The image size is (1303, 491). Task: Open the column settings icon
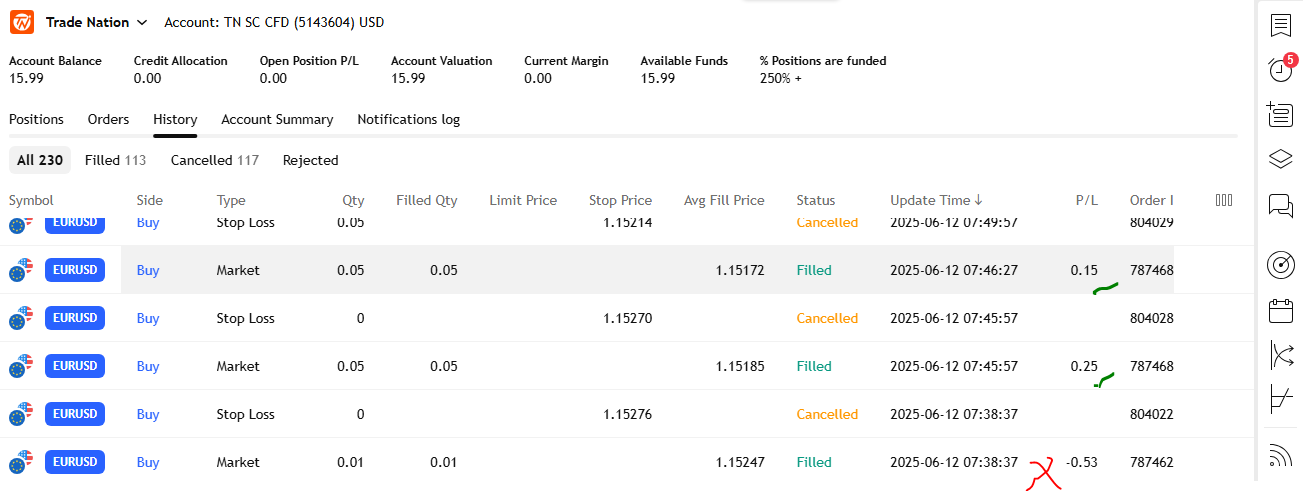coord(1223,200)
